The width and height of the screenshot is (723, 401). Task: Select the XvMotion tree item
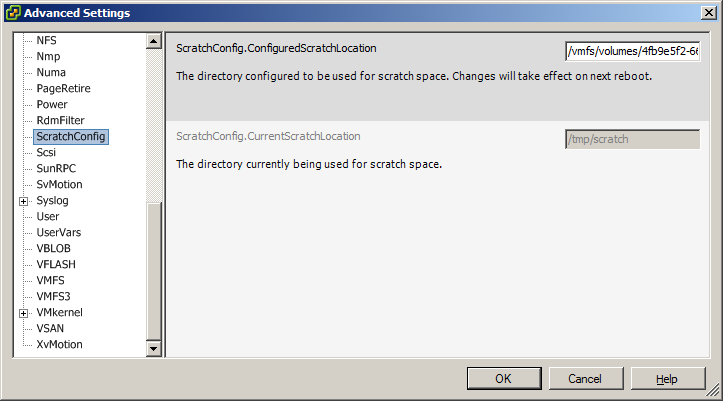click(x=59, y=344)
